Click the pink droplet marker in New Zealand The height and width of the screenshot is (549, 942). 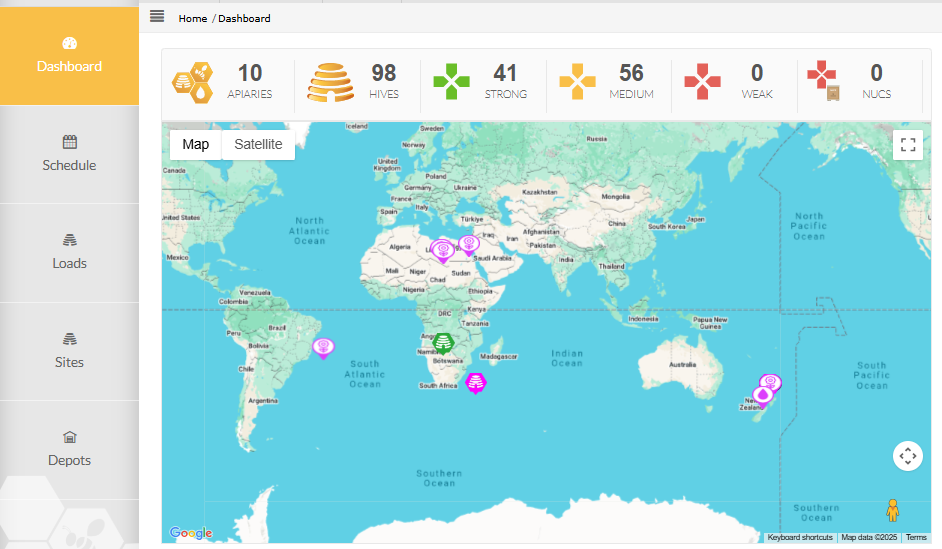pos(763,396)
